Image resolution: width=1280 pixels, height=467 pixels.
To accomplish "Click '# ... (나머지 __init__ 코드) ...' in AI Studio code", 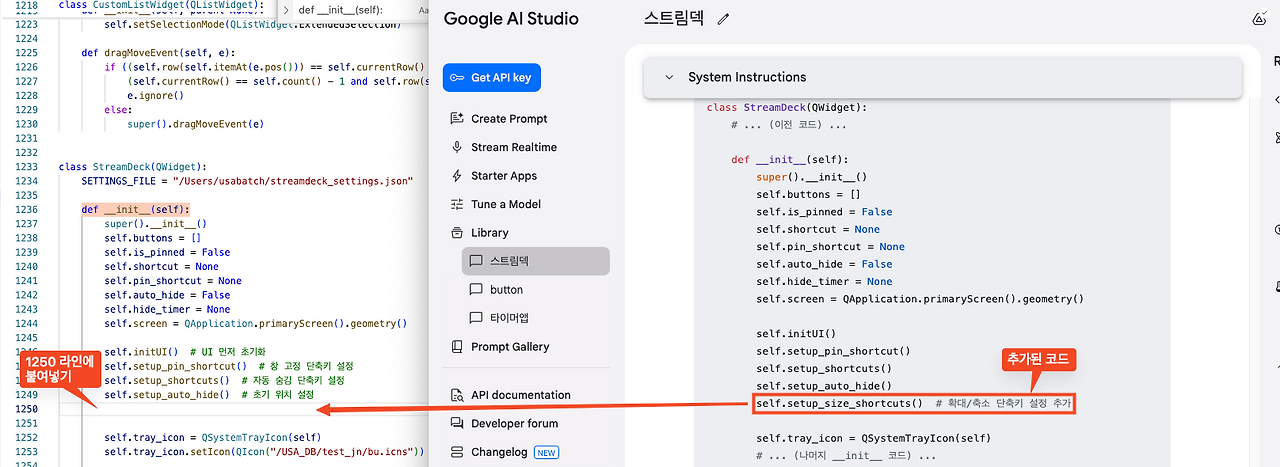I will [846, 455].
